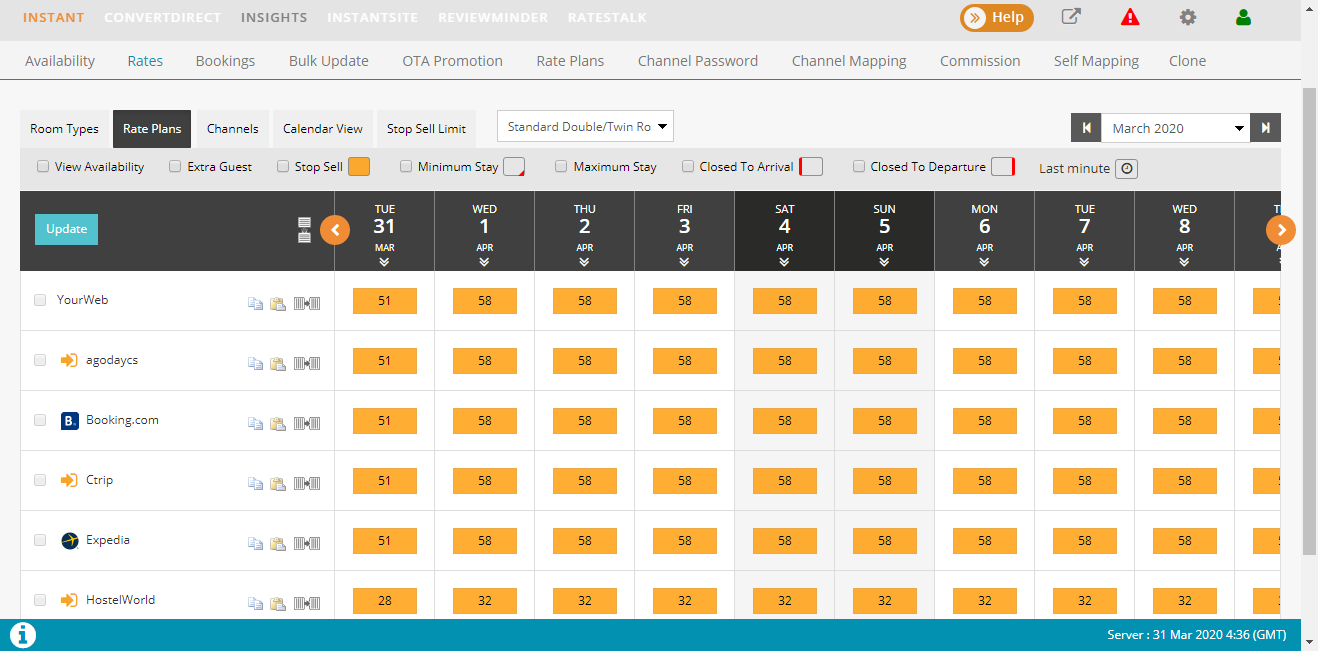Click the orange Help button
Image resolution: width=1318 pixels, height=651 pixels.
click(x=996, y=18)
